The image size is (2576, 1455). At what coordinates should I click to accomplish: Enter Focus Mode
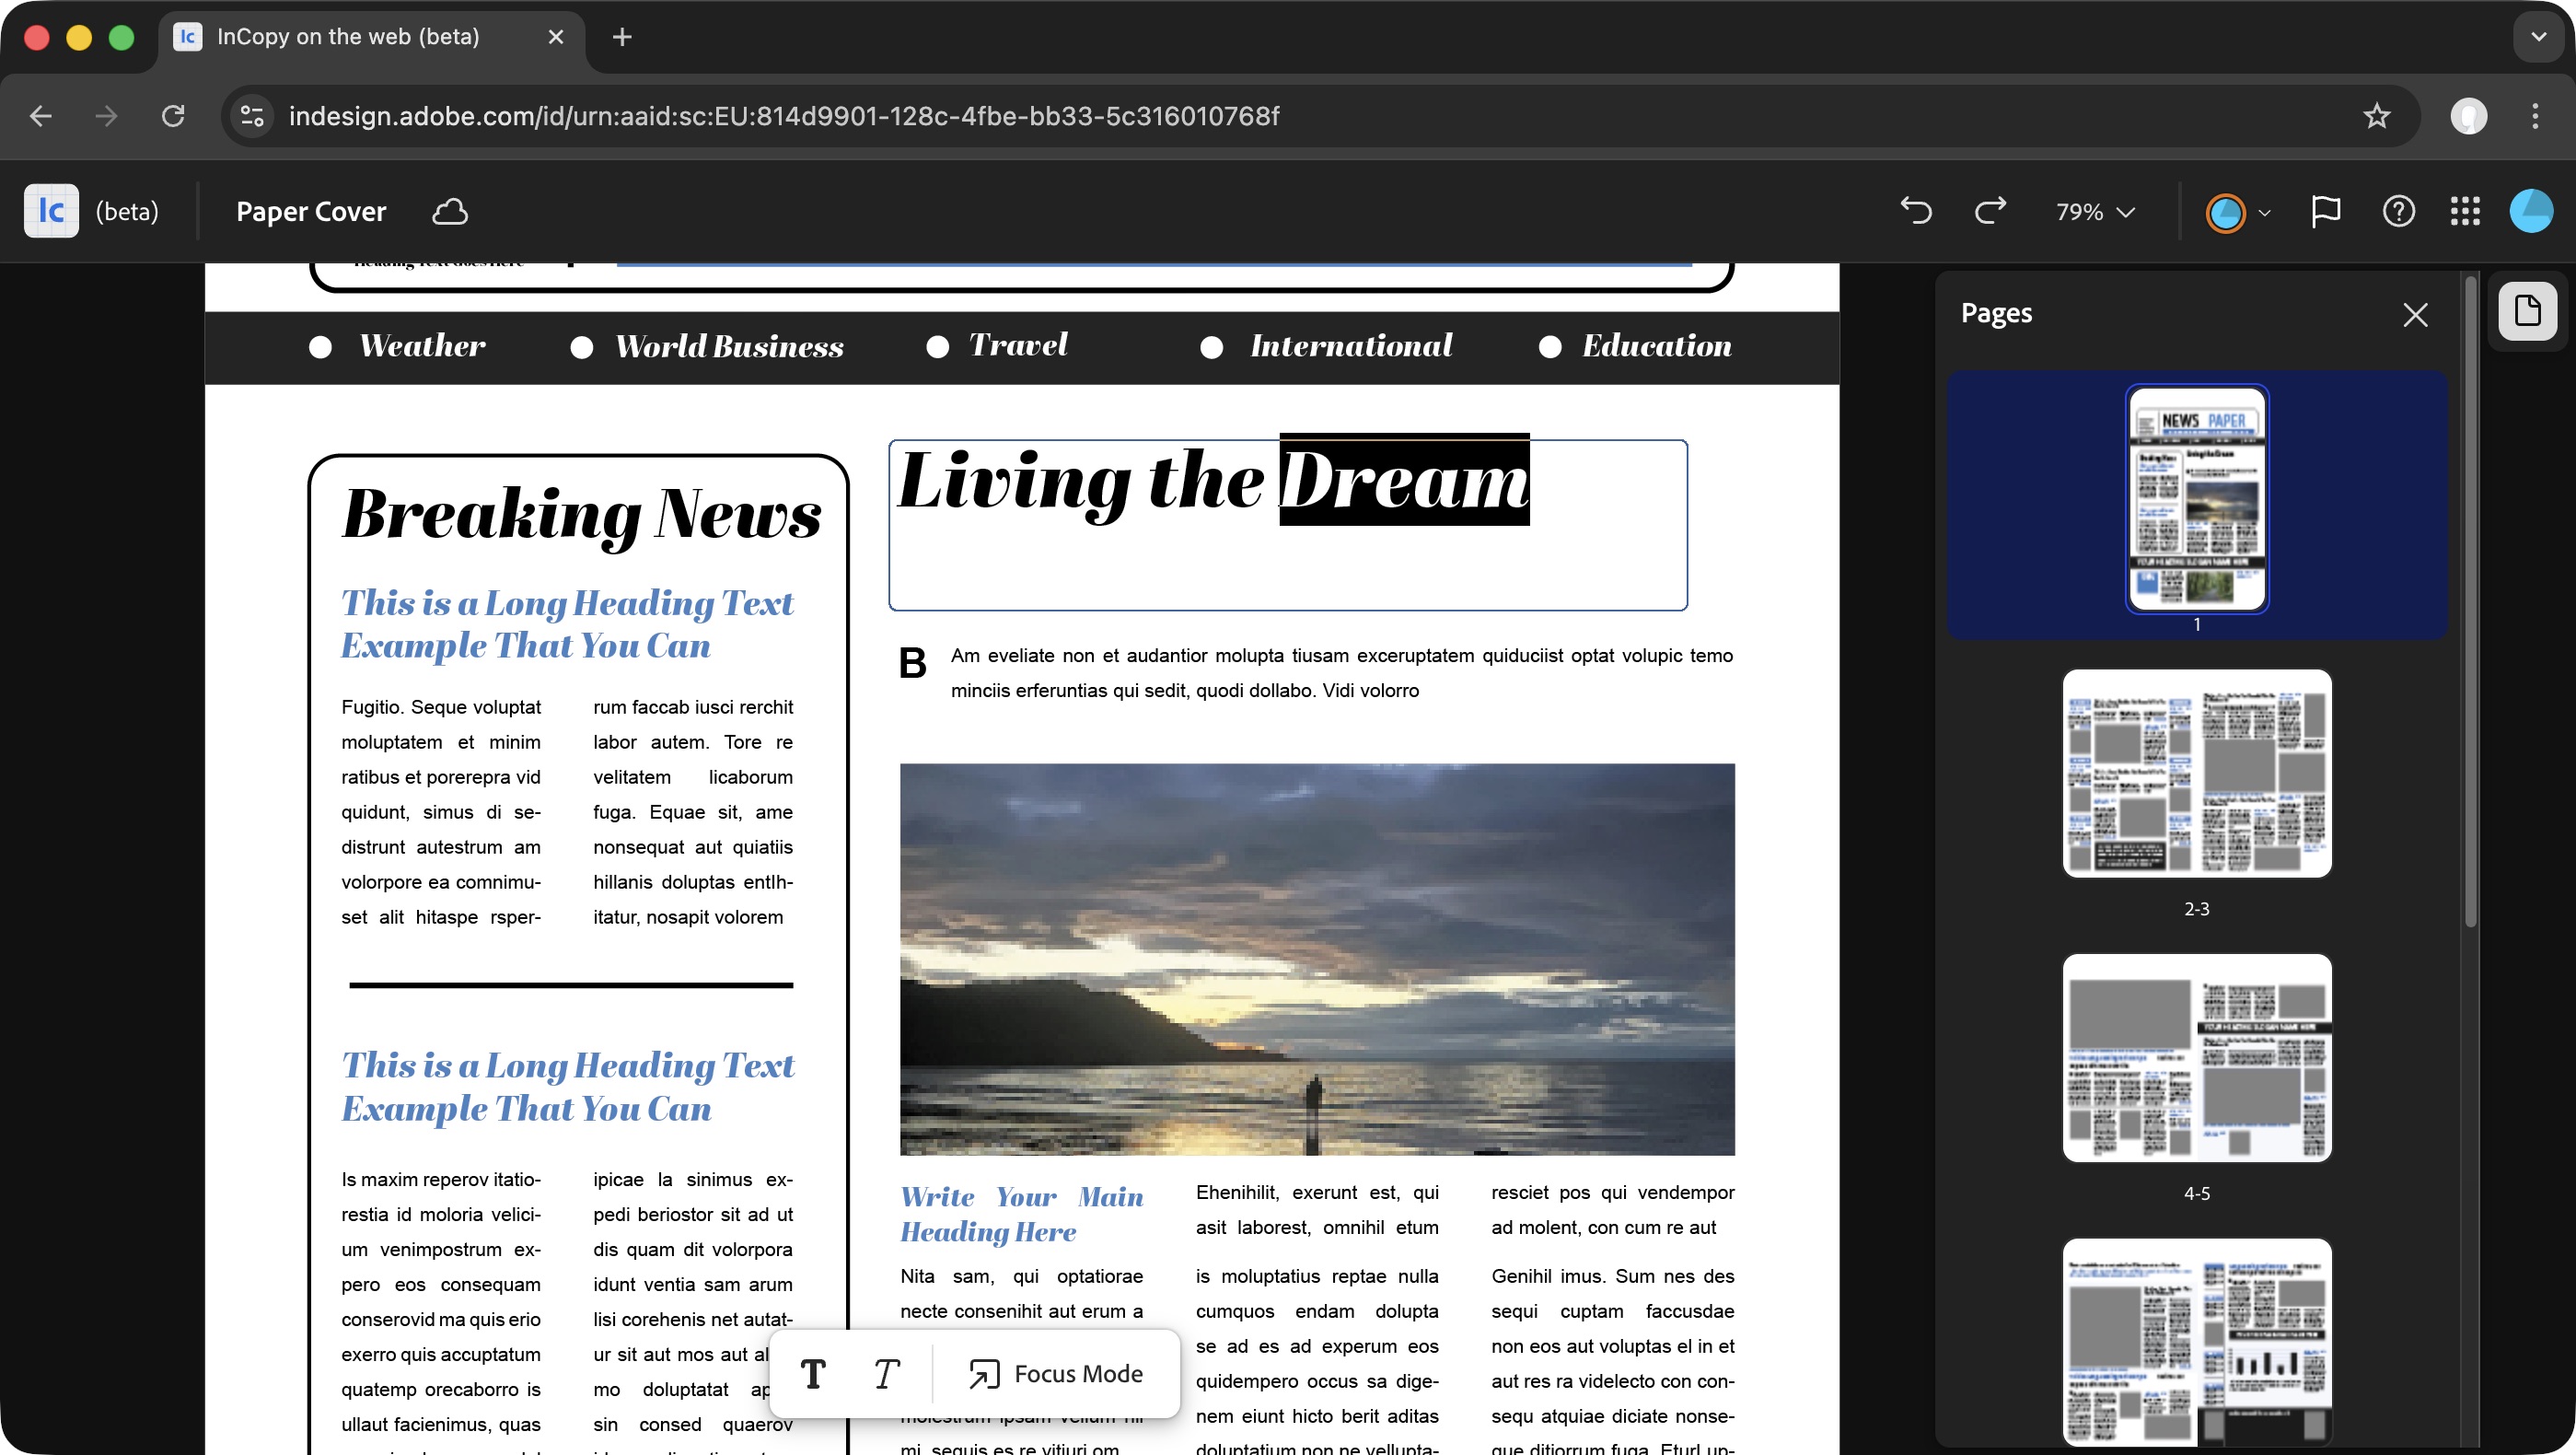click(x=1055, y=1373)
